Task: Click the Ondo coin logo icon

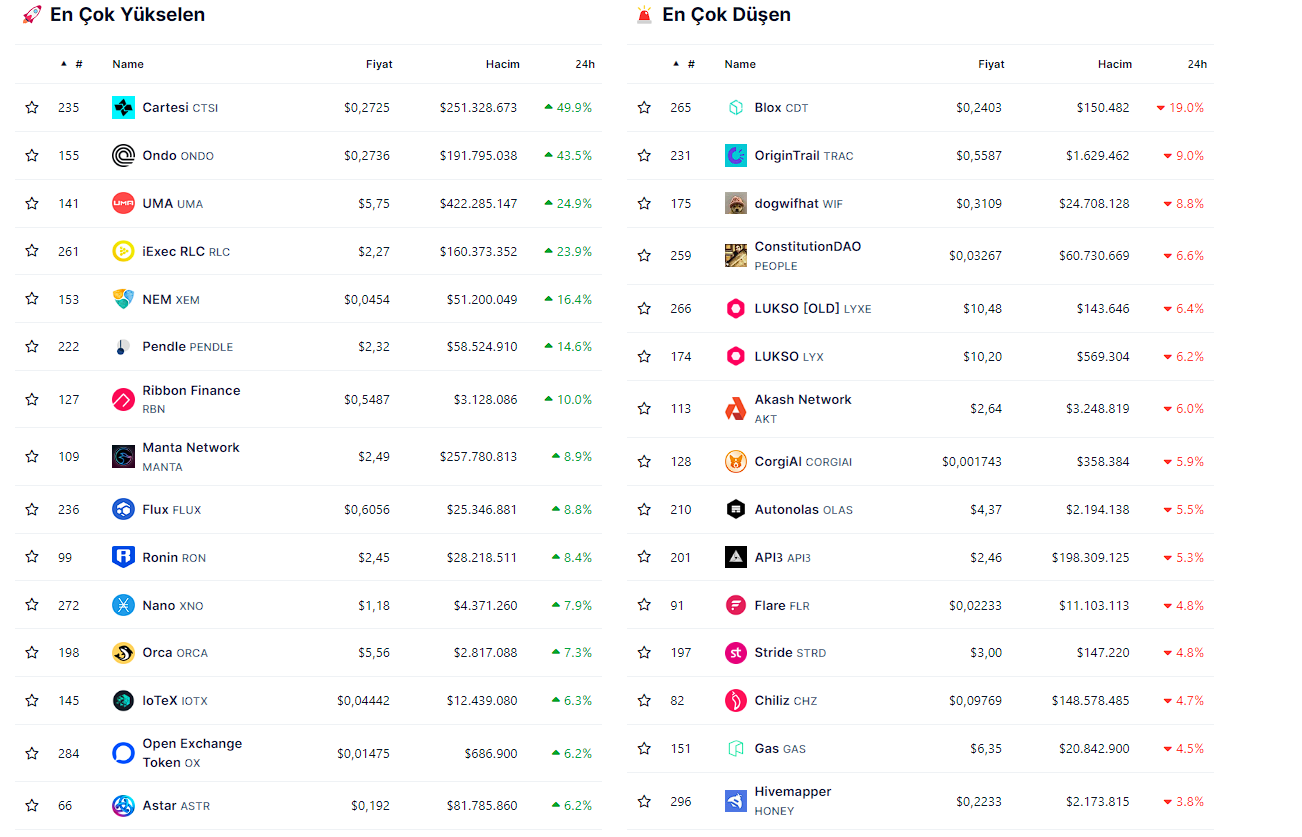Action: pos(123,156)
